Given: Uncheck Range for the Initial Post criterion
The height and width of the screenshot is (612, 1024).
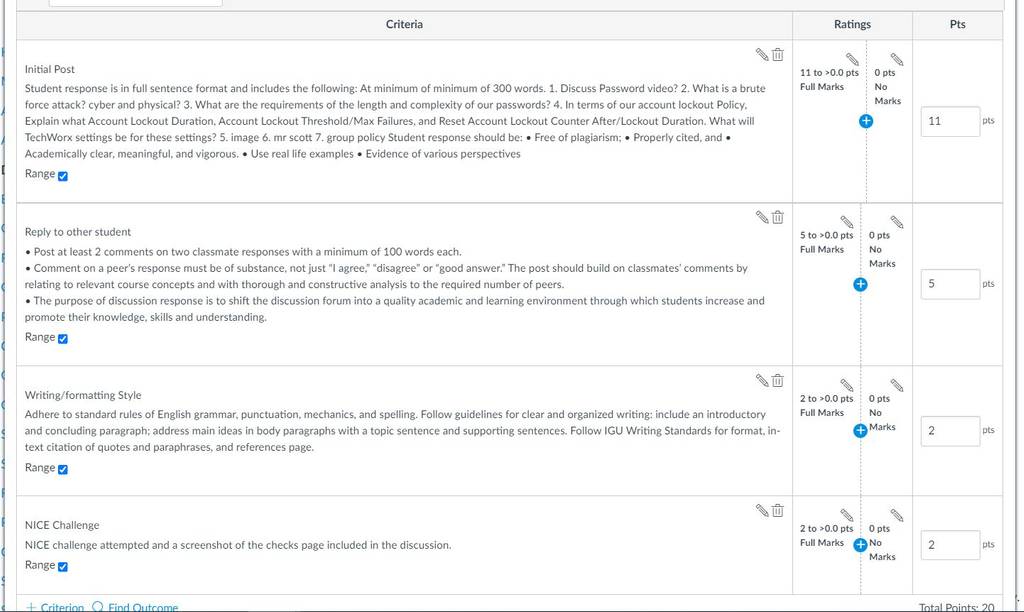Looking at the screenshot, I should pos(63,176).
